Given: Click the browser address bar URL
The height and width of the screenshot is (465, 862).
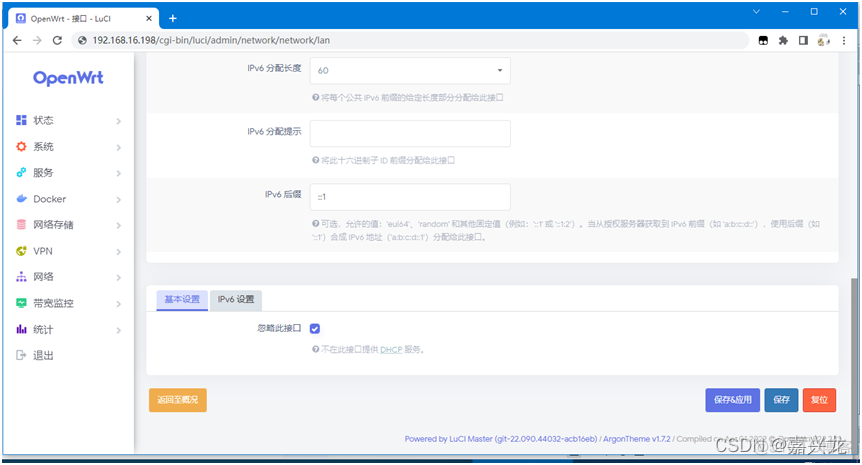Looking at the screenshot, I should [211, 40].
